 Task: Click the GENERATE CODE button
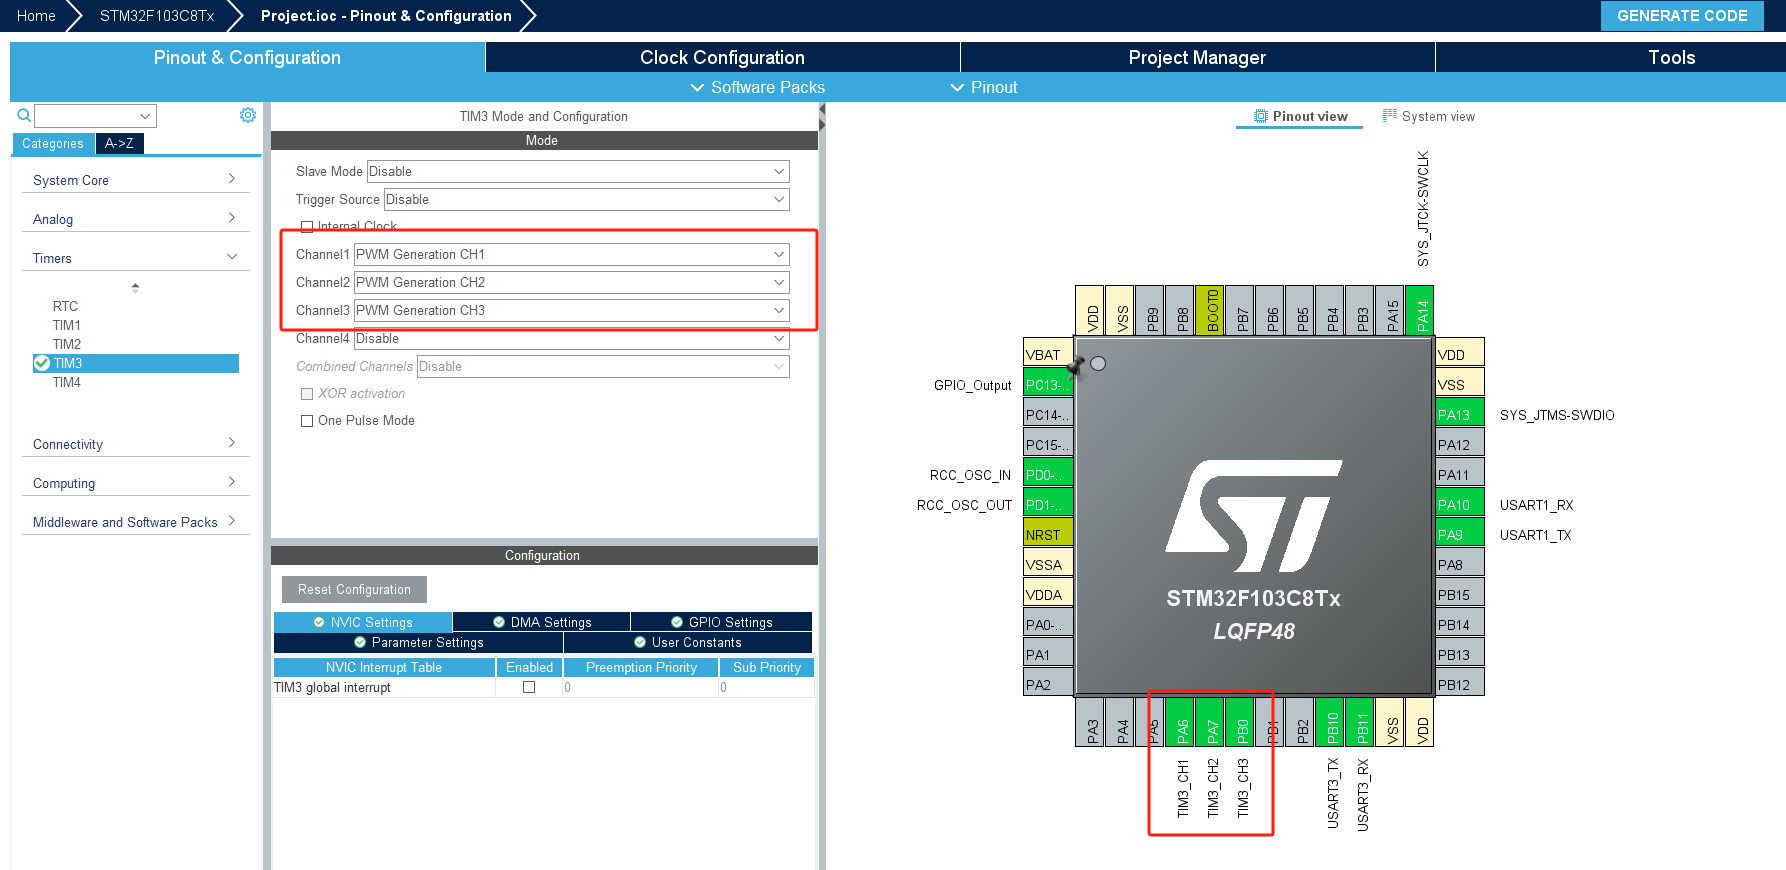coord(1682,16)
